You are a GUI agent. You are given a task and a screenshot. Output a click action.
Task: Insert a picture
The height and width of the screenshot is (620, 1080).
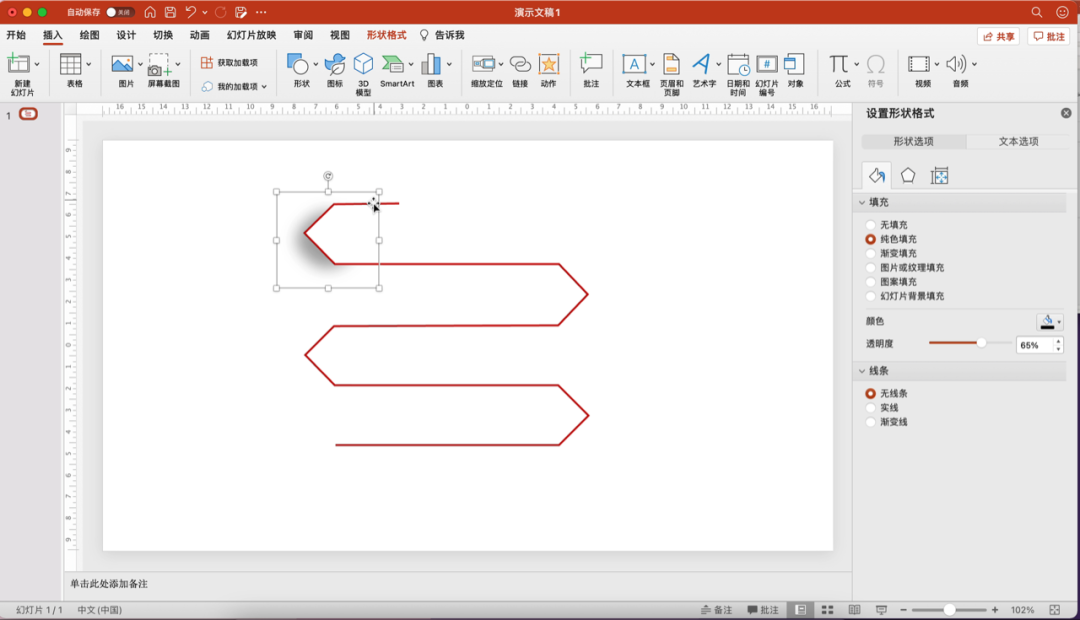coord(123,70)
